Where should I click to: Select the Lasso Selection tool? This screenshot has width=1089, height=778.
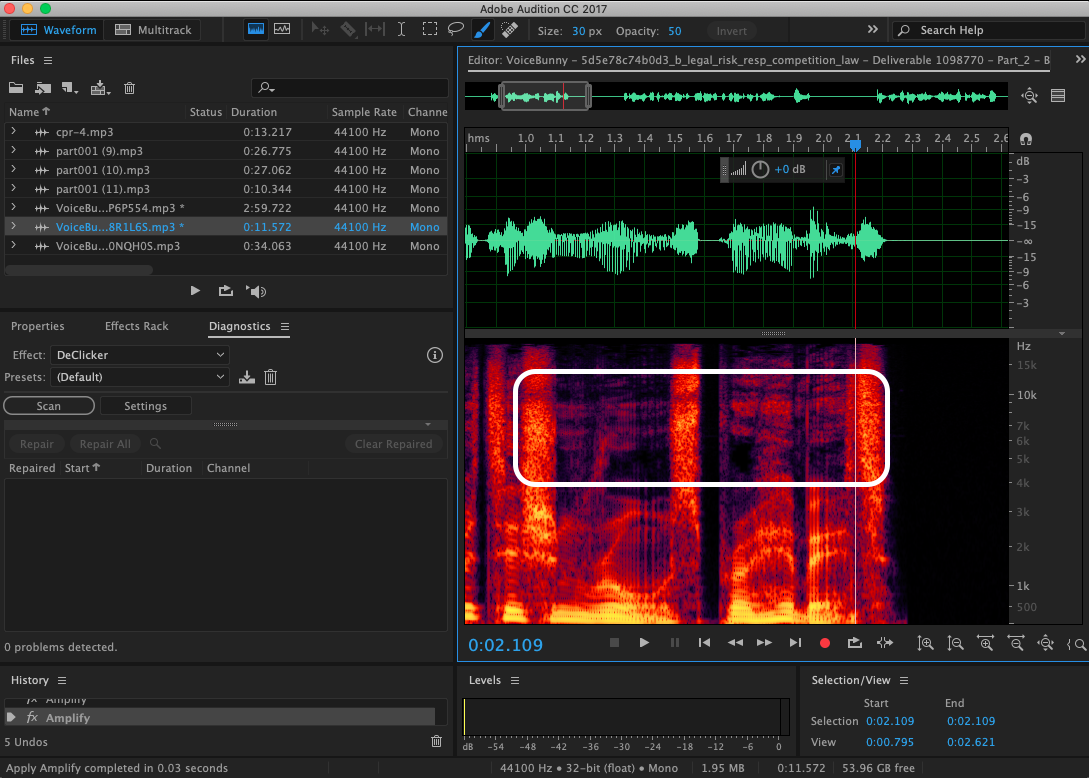pos(455,30)
